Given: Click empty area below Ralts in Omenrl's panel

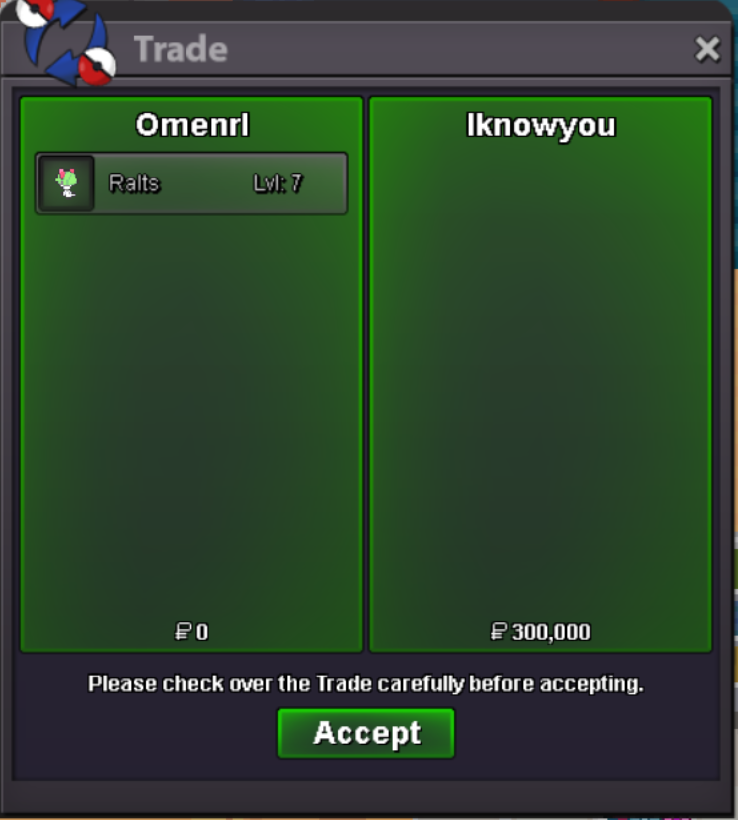Looking at the screenshot, I should coord(191,413).
